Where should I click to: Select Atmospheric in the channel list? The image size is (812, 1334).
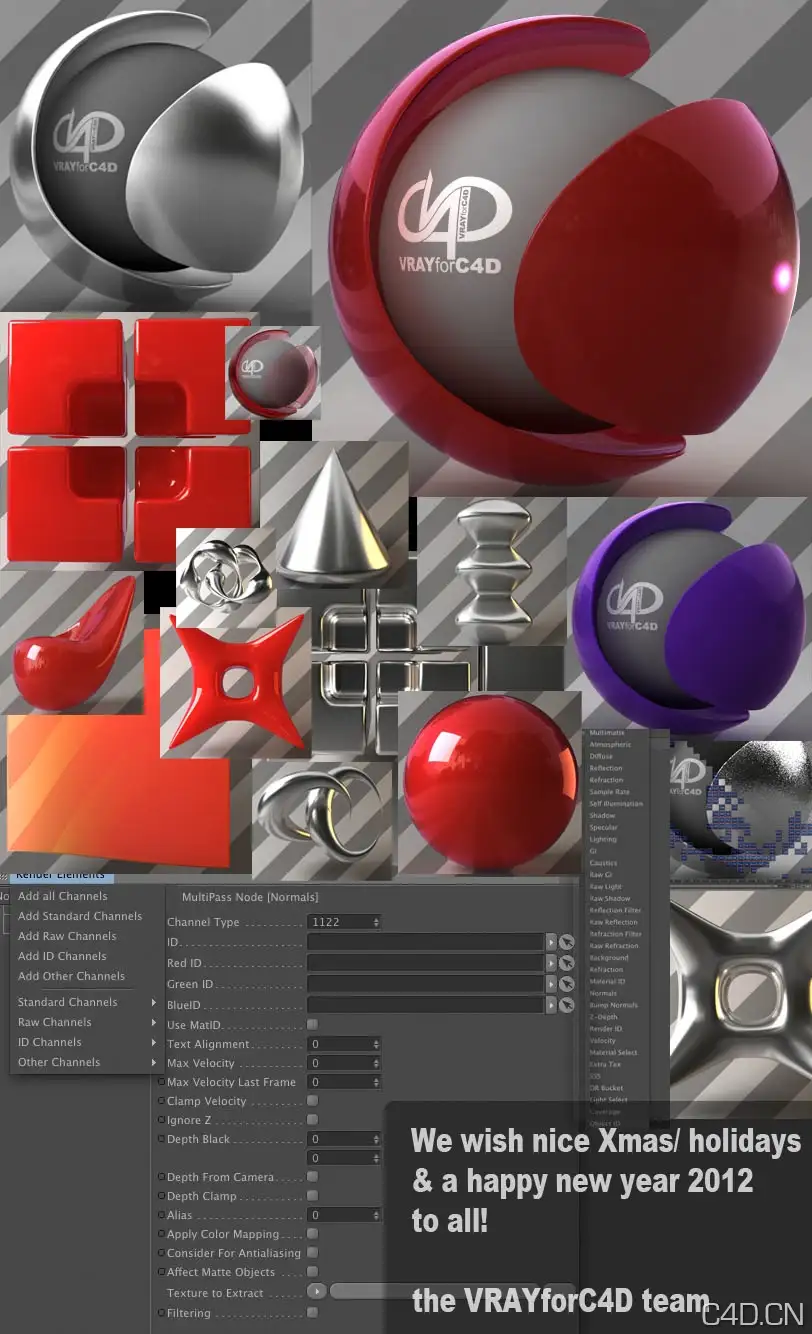coord(610,745)
